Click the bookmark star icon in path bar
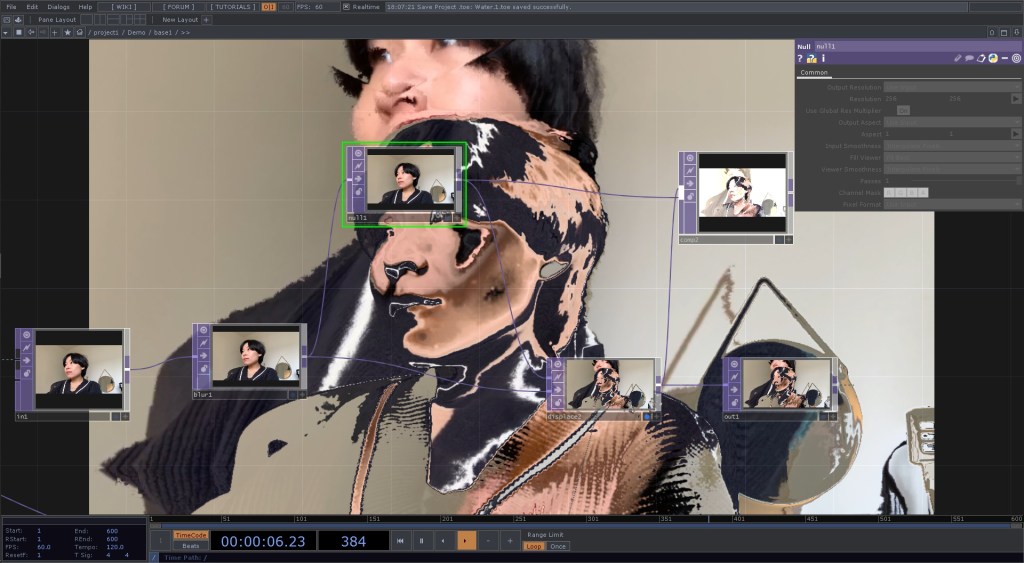Viewport: 1024px width, 563px height. click(x=67, y=33)
